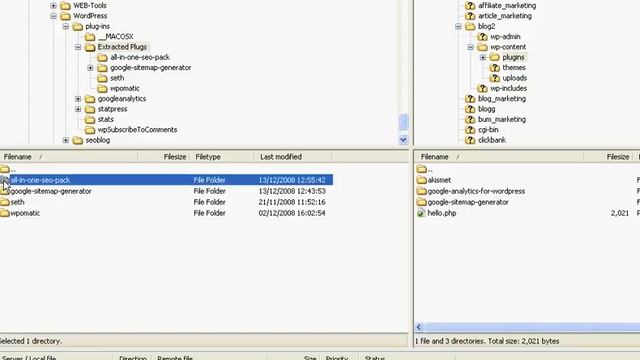640x360 pixels.
Task: Click 'Selected 1 directory.' status text
Action: 31,341
